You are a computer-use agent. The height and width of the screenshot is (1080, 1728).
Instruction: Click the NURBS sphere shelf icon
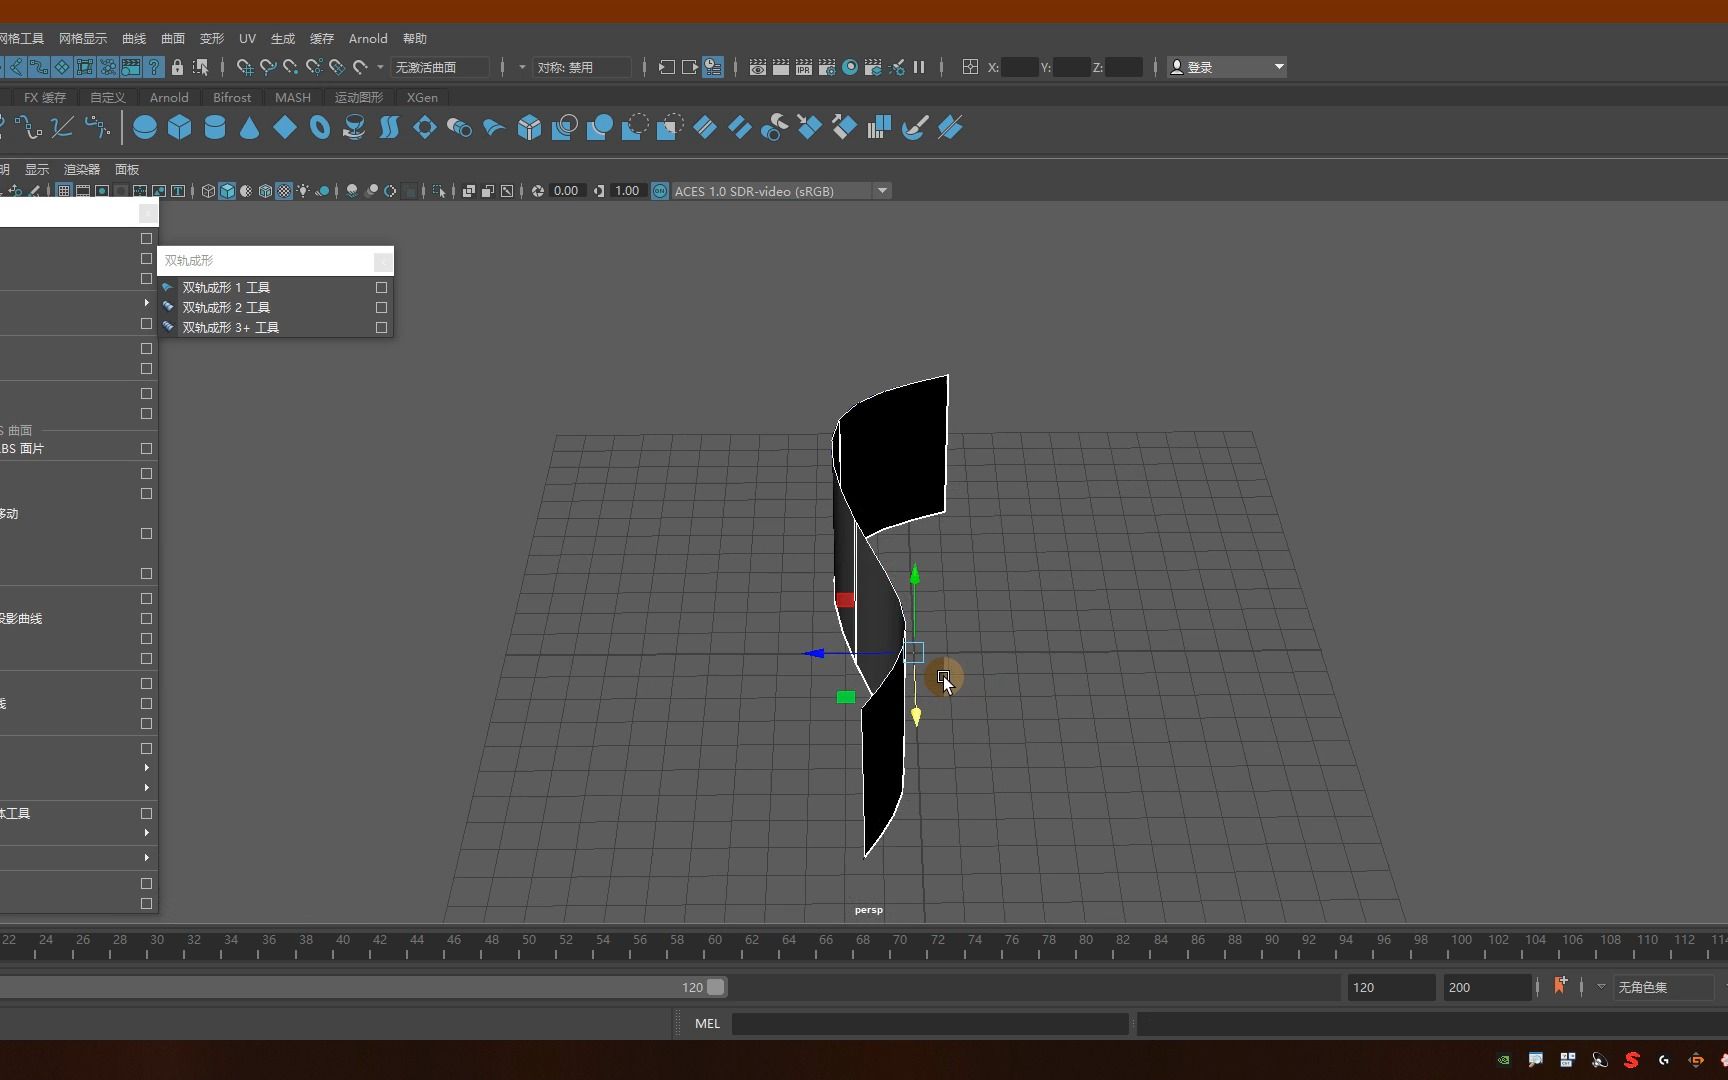tap(145, 128)
